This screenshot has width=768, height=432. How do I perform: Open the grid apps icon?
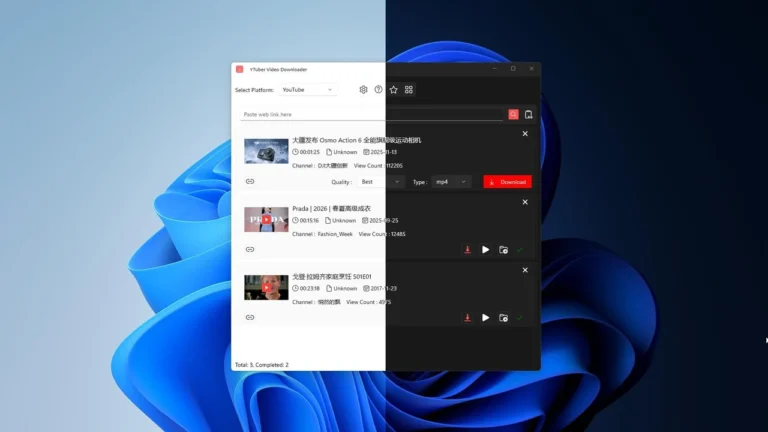point(408,90)
